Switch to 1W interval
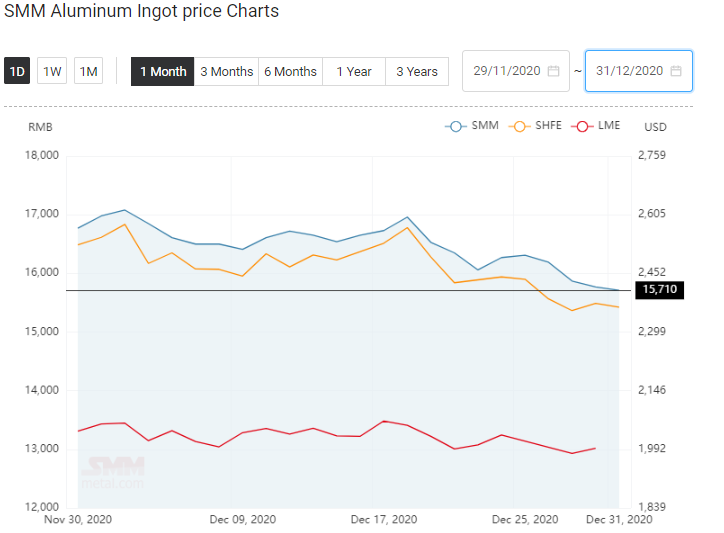Screen dimensions: 724x533 52,71
